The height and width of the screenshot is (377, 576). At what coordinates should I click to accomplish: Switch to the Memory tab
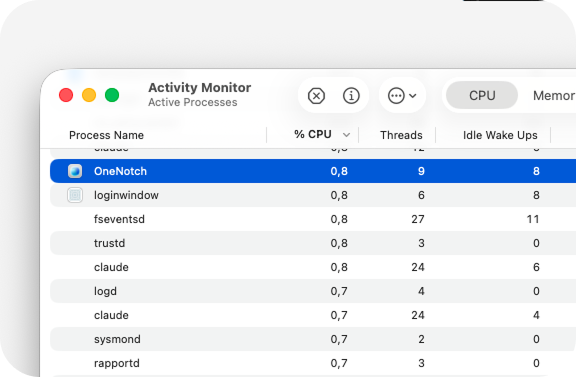click(554, 96)
